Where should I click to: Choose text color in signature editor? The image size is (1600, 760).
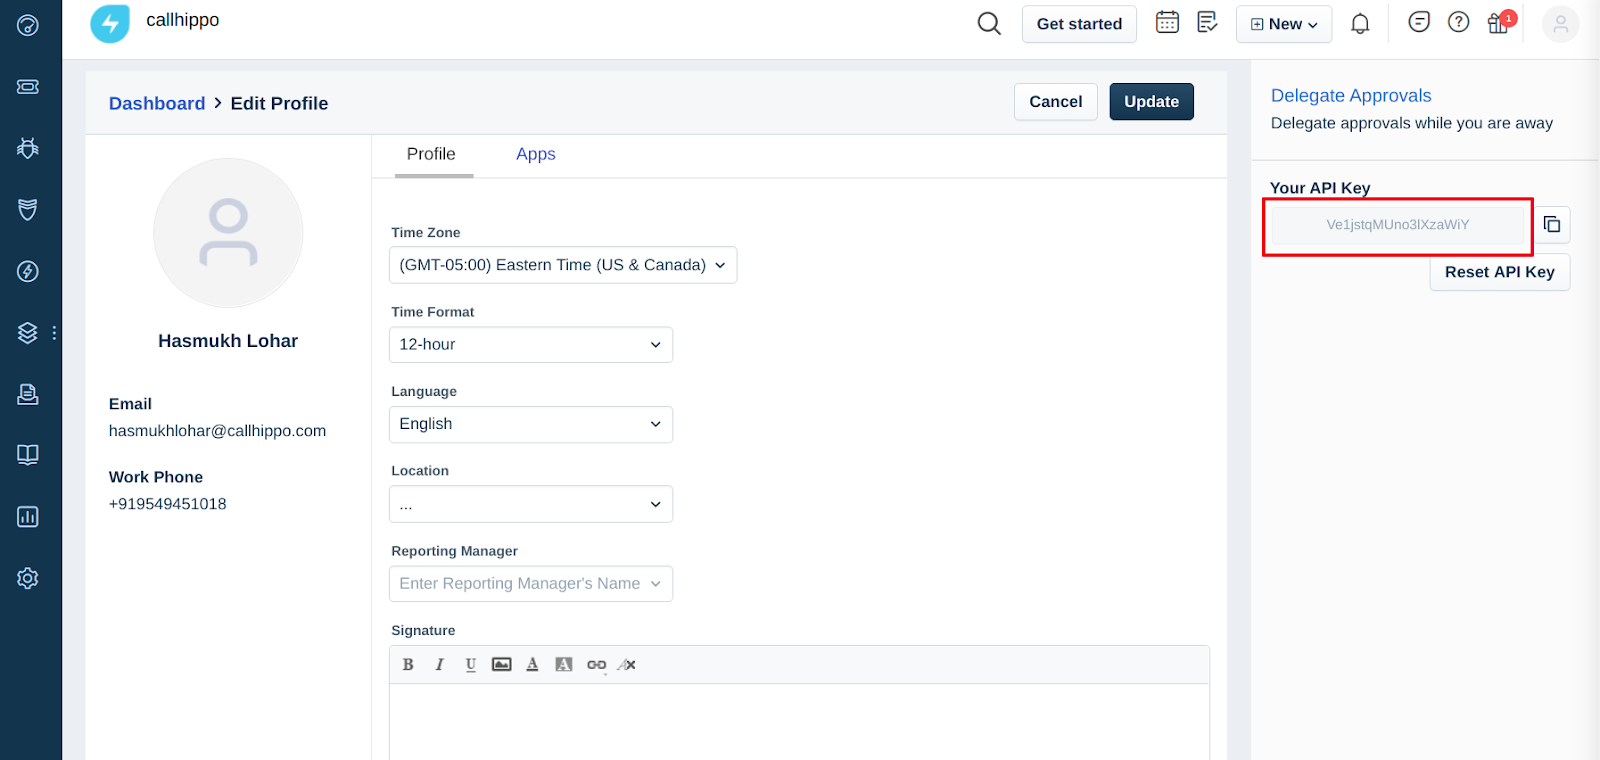(x=532, y=665)
